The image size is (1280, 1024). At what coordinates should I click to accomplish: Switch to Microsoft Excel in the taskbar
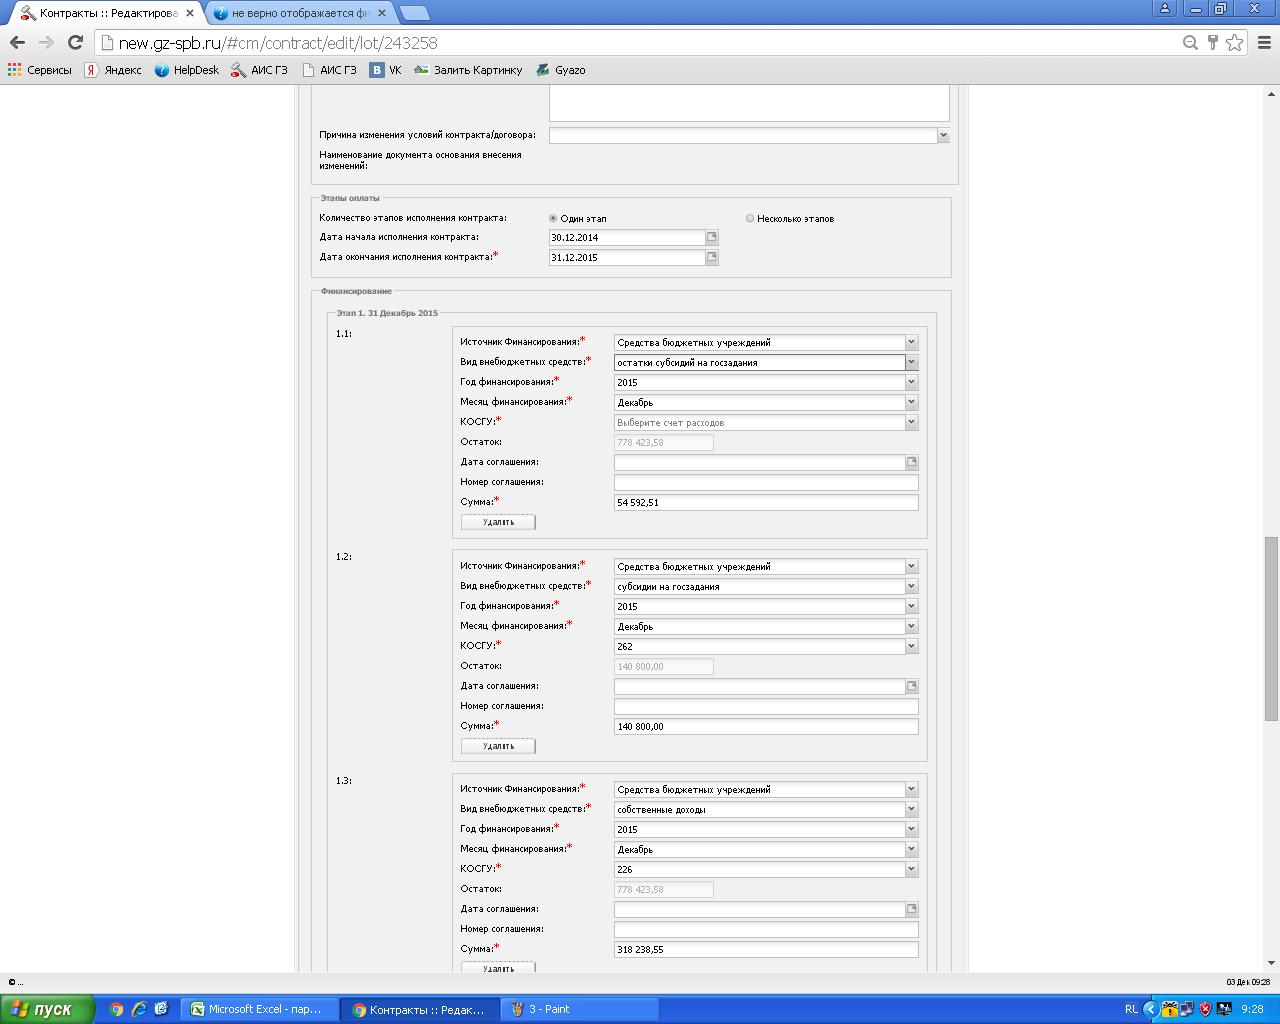coord(259,1009)
